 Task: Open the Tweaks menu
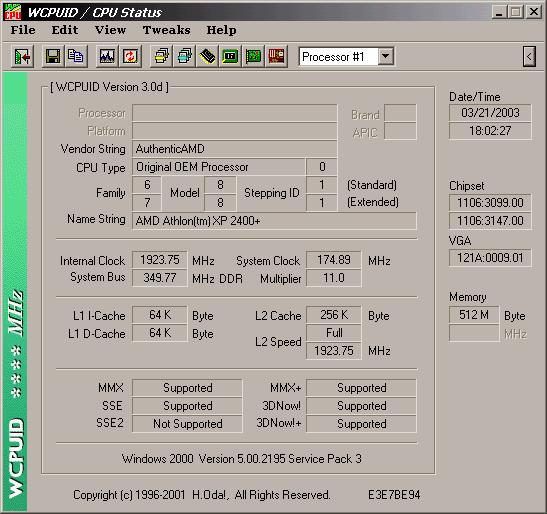click(x=166, y=30)
